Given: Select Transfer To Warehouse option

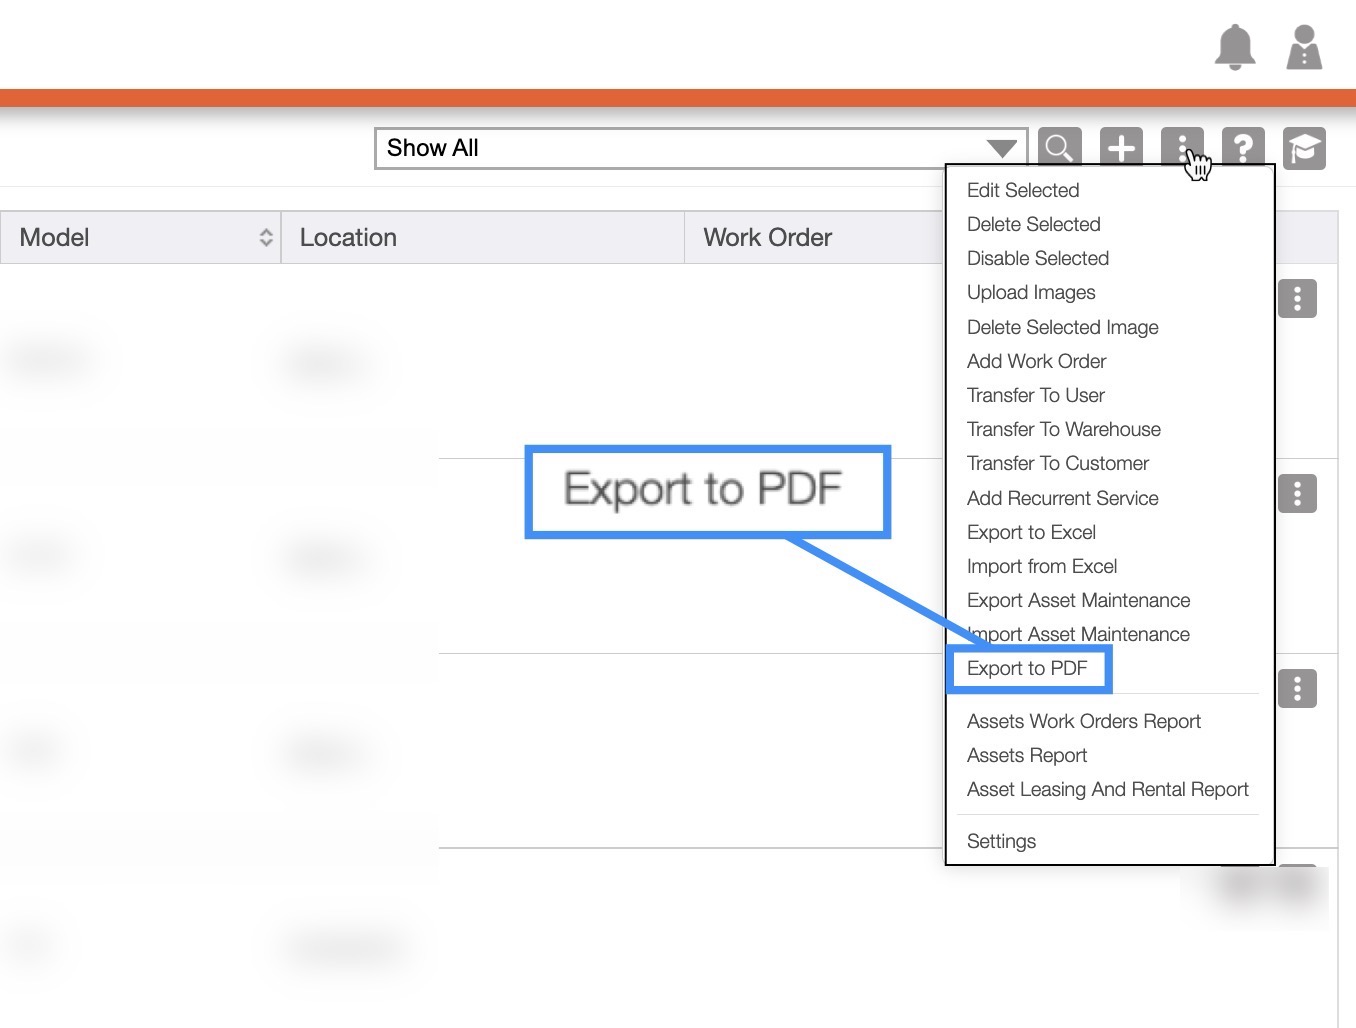Looking at the screenshot, I should pyautogui.click(x=1063, y=429).
